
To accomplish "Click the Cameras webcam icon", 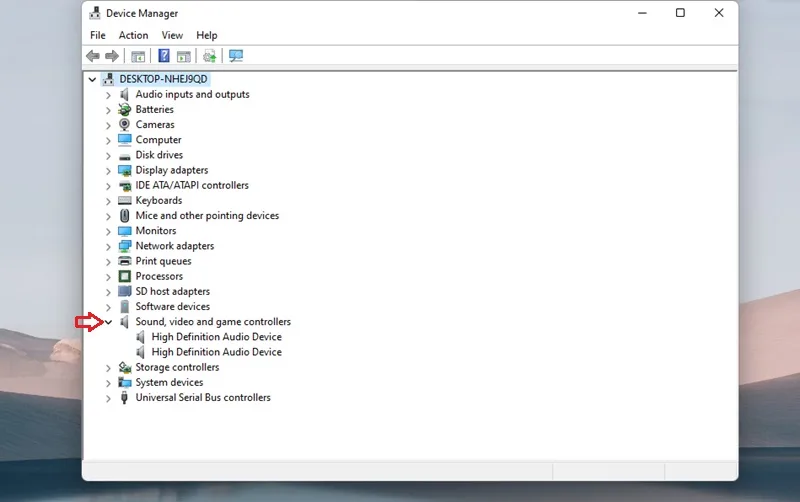I will pyautogui.click(x=124, y=124).
